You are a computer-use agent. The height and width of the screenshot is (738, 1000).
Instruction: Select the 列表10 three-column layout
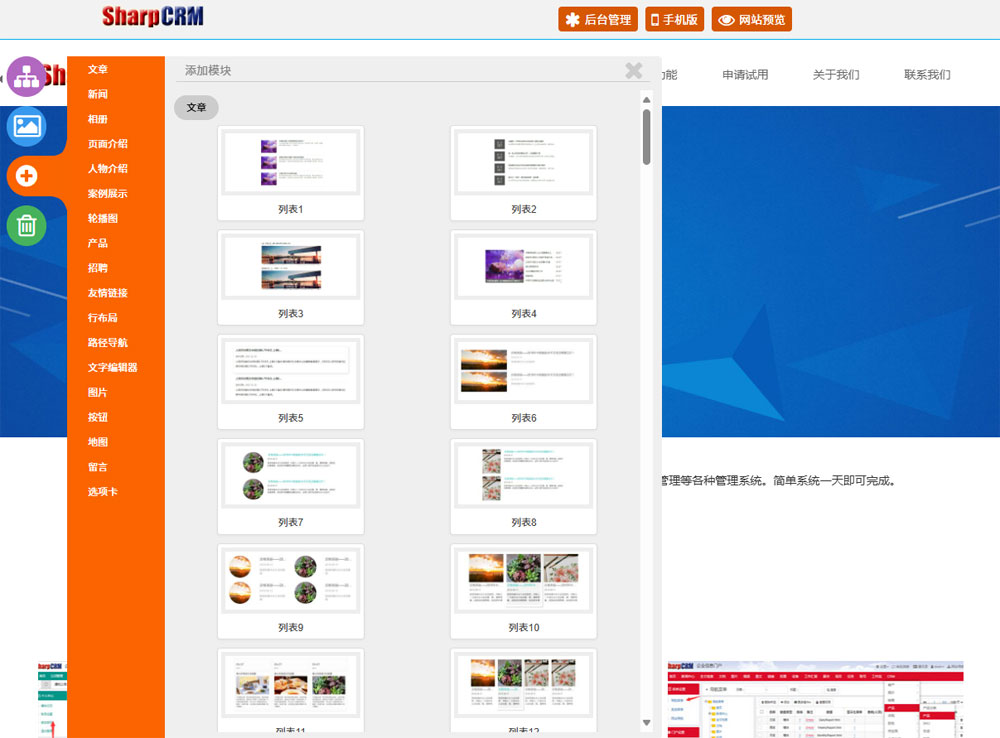523,590
